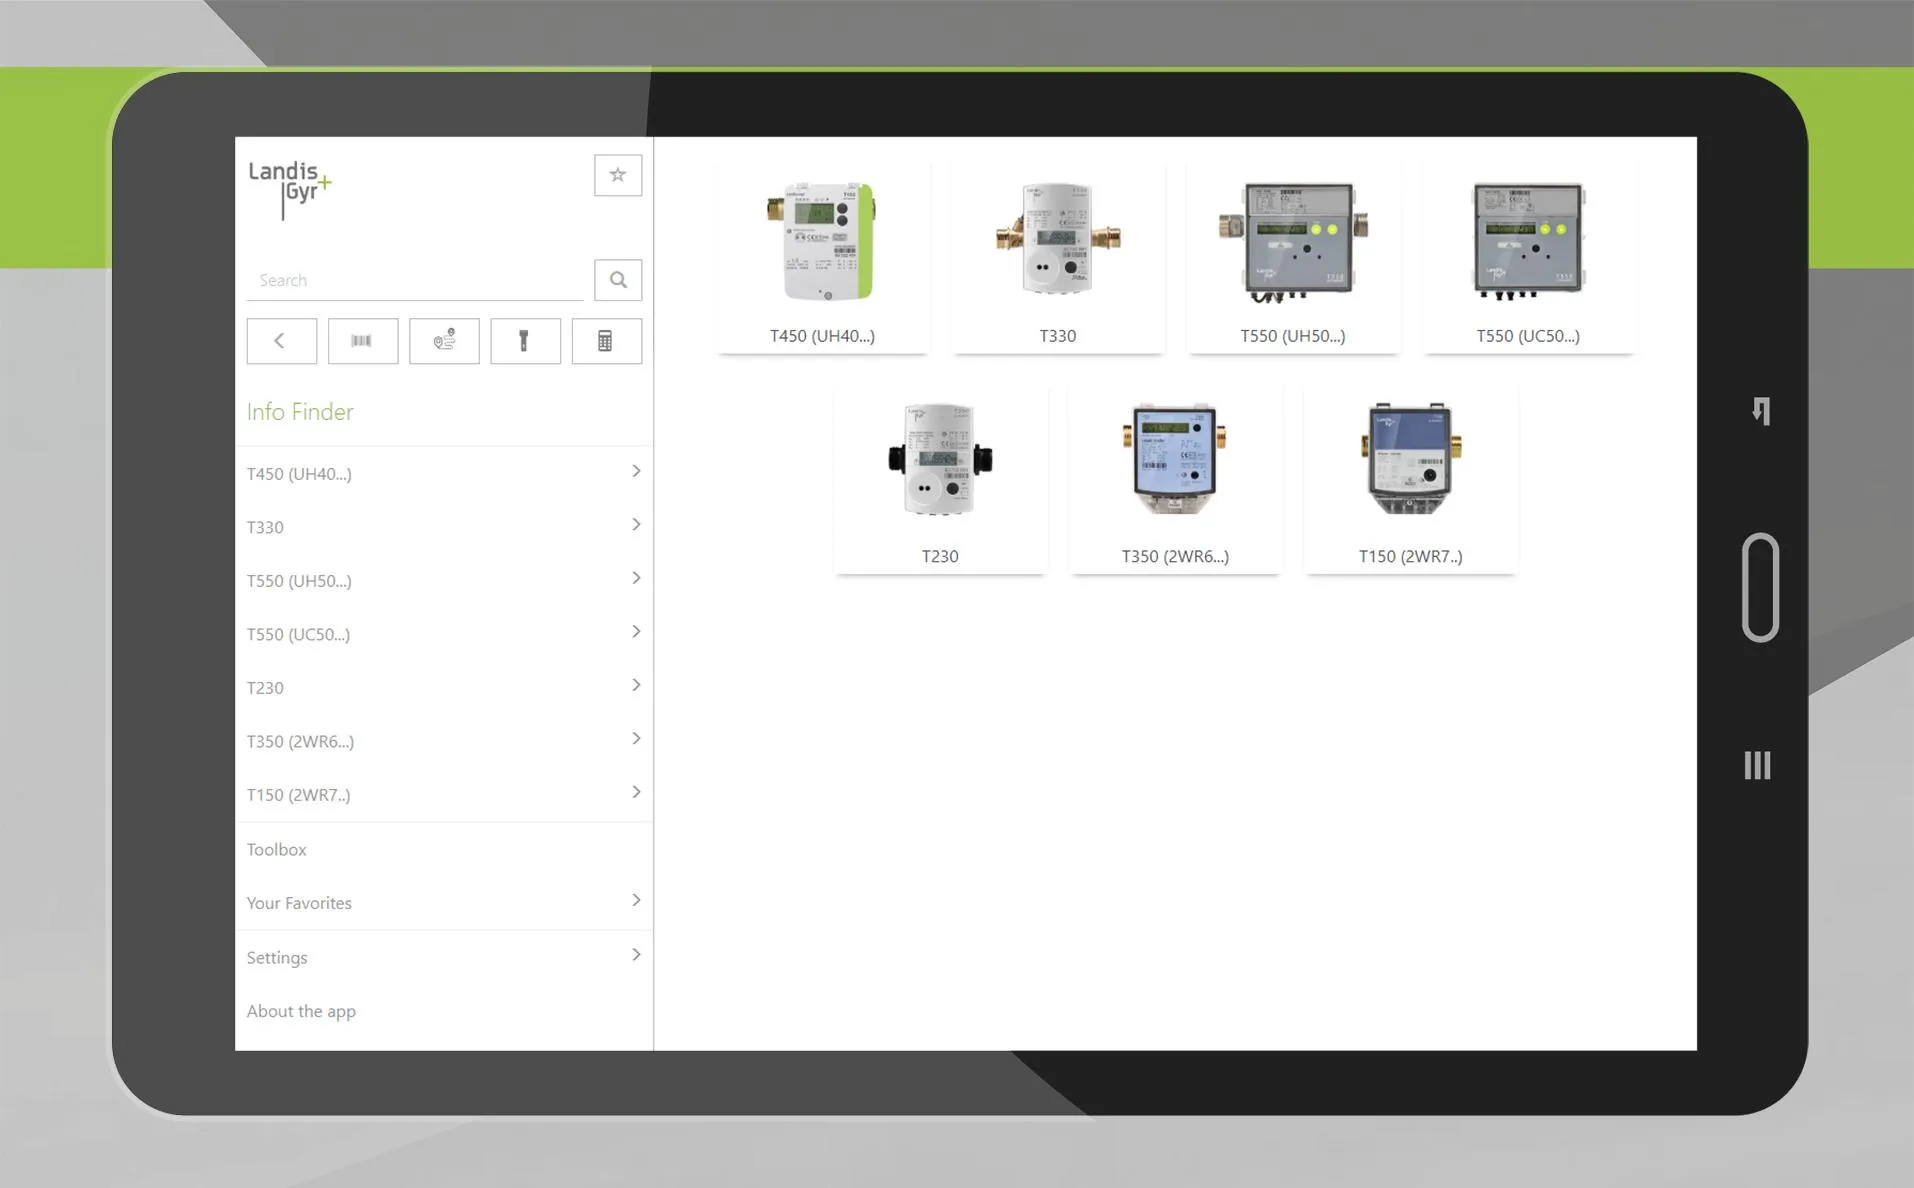This screenshot has width=1914, height=1188.
Task: Focus the Search input field
Action: pos(415,280)
